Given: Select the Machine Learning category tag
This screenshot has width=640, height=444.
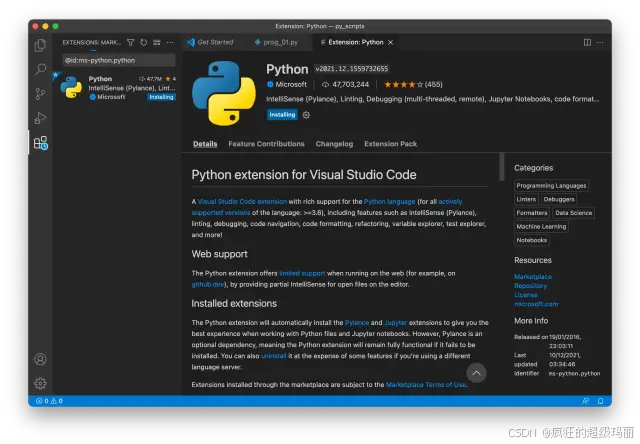Looking at the screenshot, I should [x=541, y=226].
